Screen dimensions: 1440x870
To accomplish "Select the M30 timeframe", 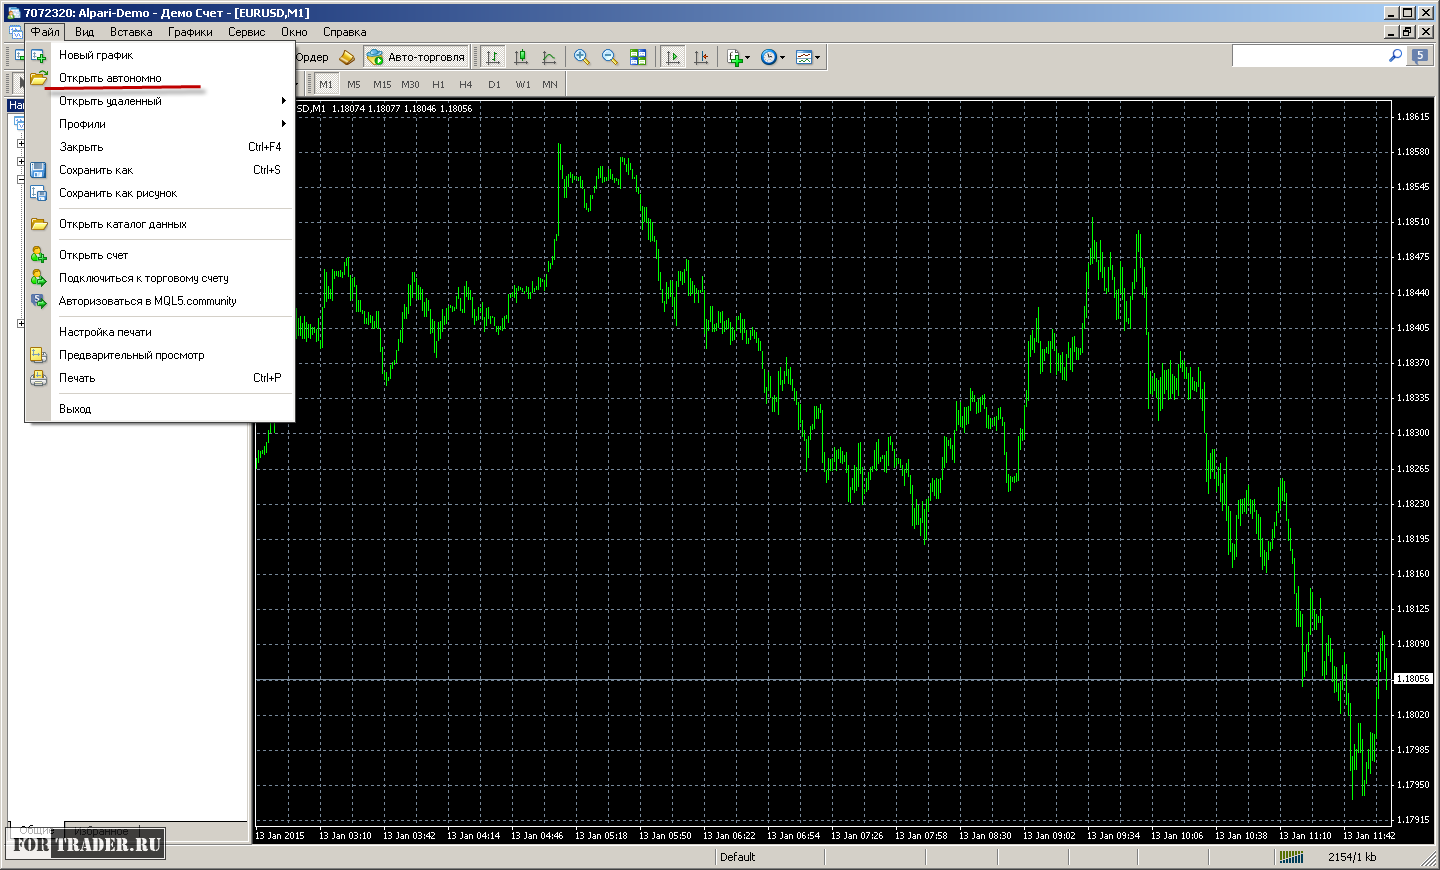I will [410, 85].
